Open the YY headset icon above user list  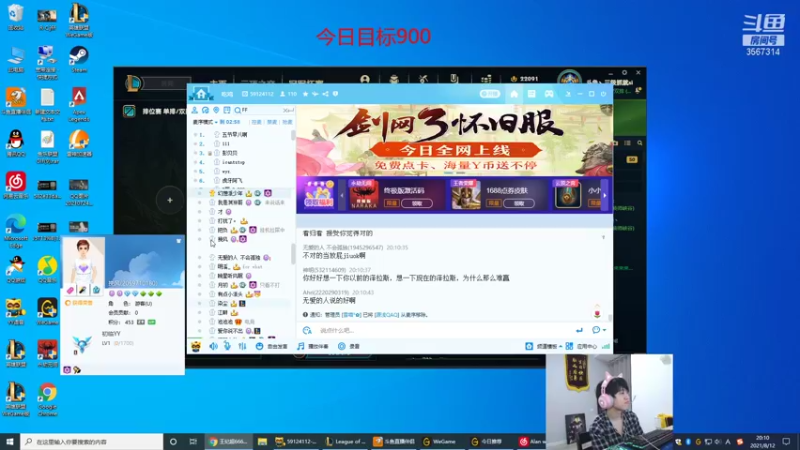click(x=205, y=110)
